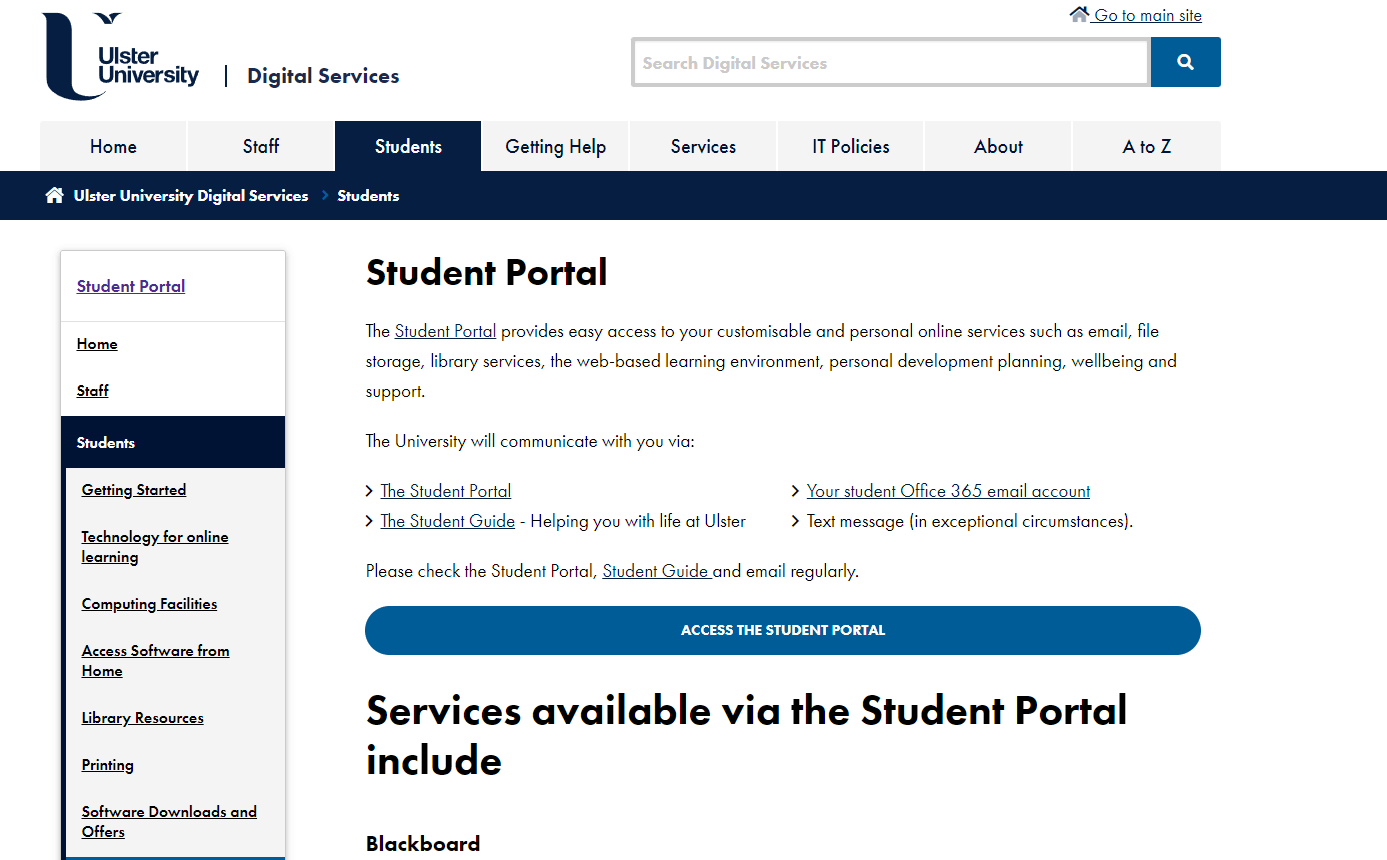
Task: Click Student Guide link in reminder sentence
Action: tap(656, 572)
